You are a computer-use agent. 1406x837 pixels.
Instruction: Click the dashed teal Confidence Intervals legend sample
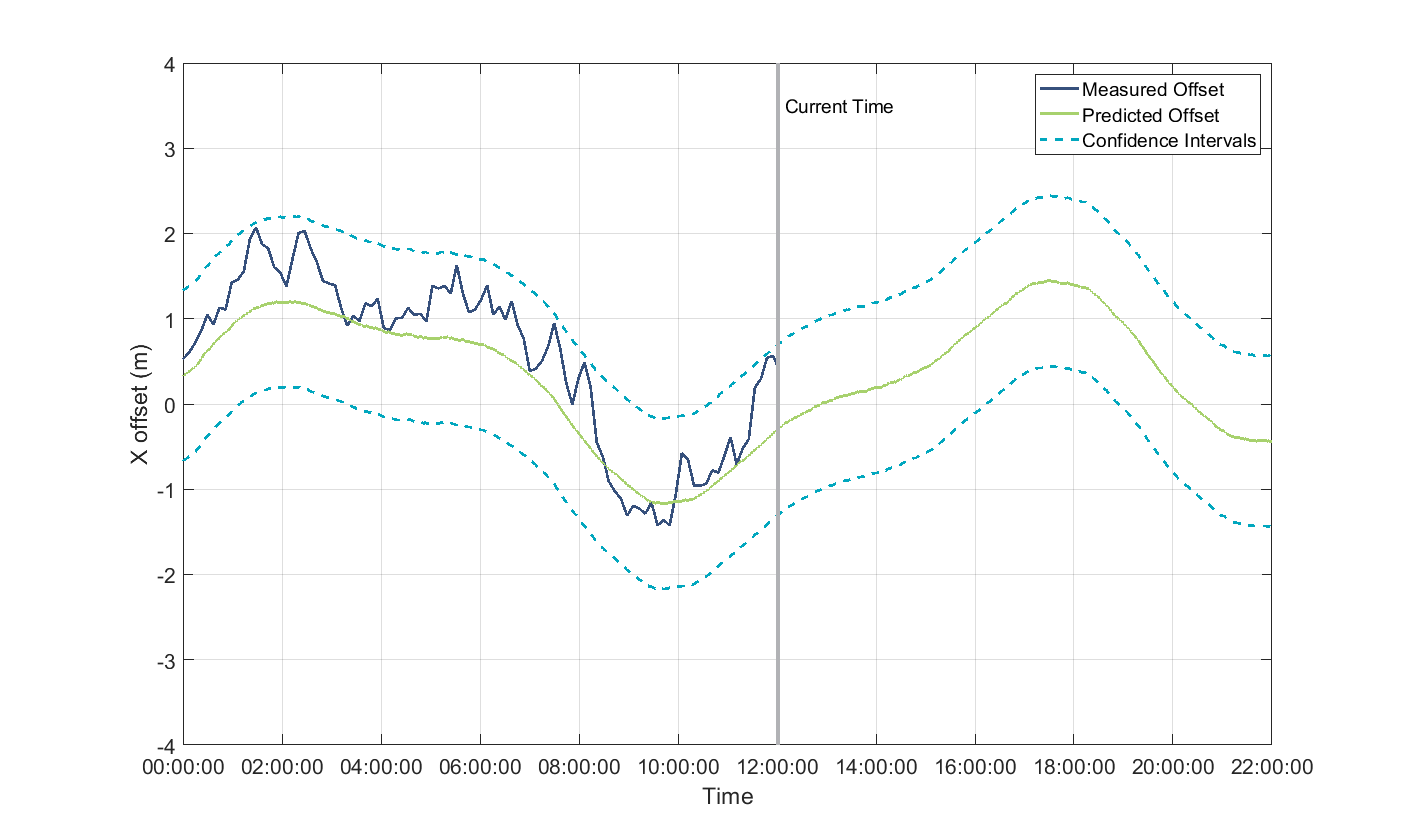[1059, 140]
